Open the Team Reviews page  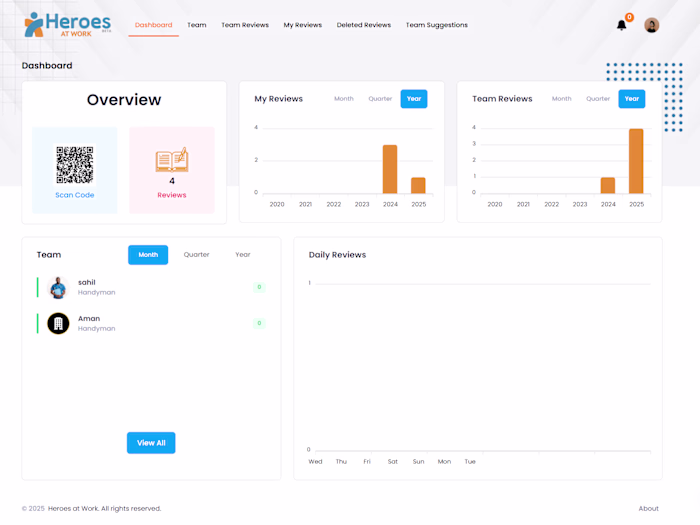pos(245,25)
